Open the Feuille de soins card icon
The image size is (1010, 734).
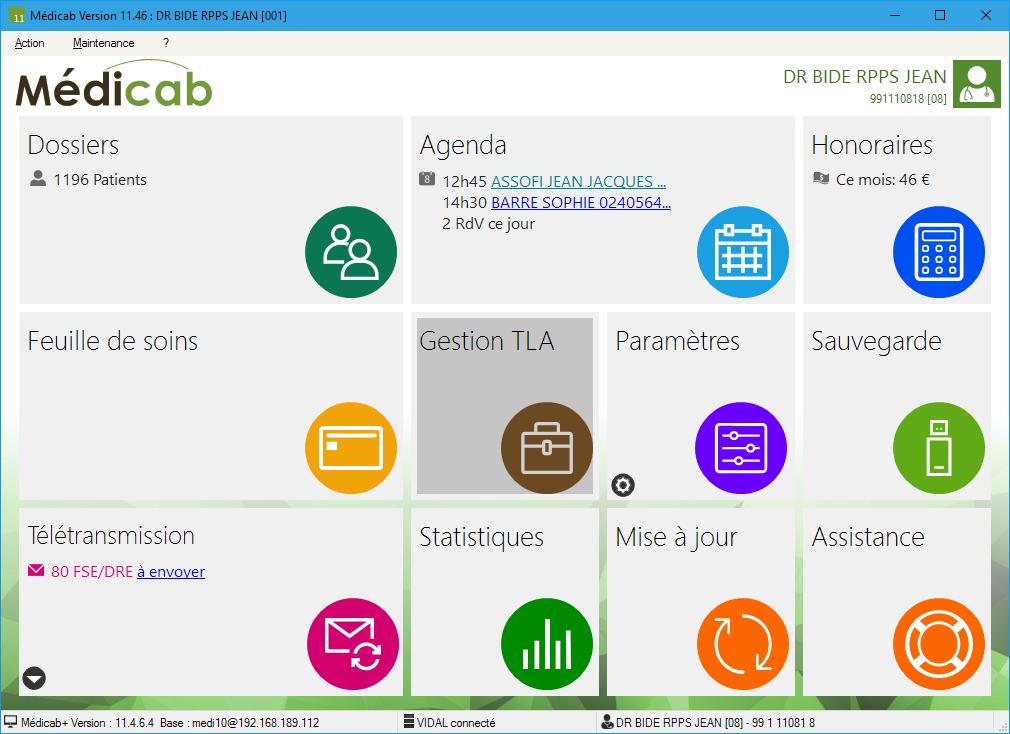pos(350,447)
